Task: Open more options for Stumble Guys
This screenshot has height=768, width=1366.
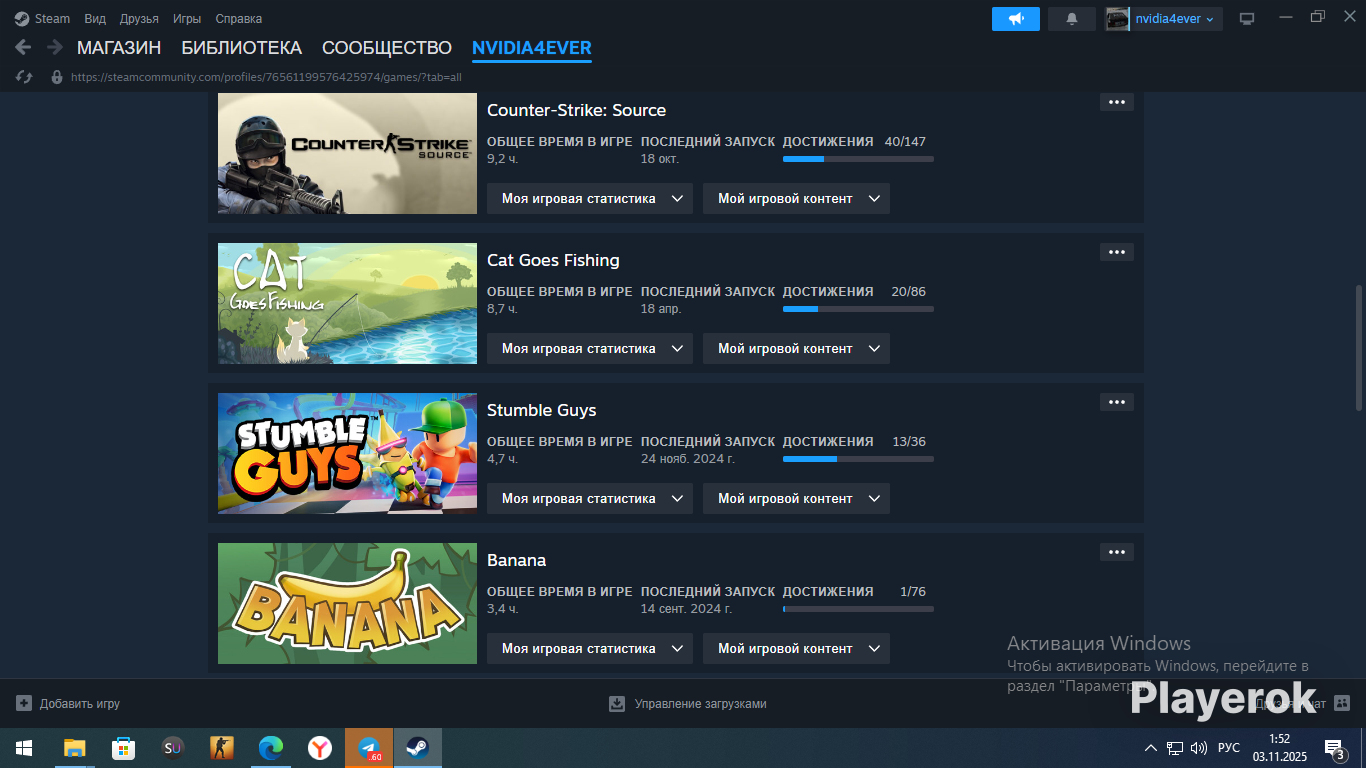Action: click(1117, 402)
